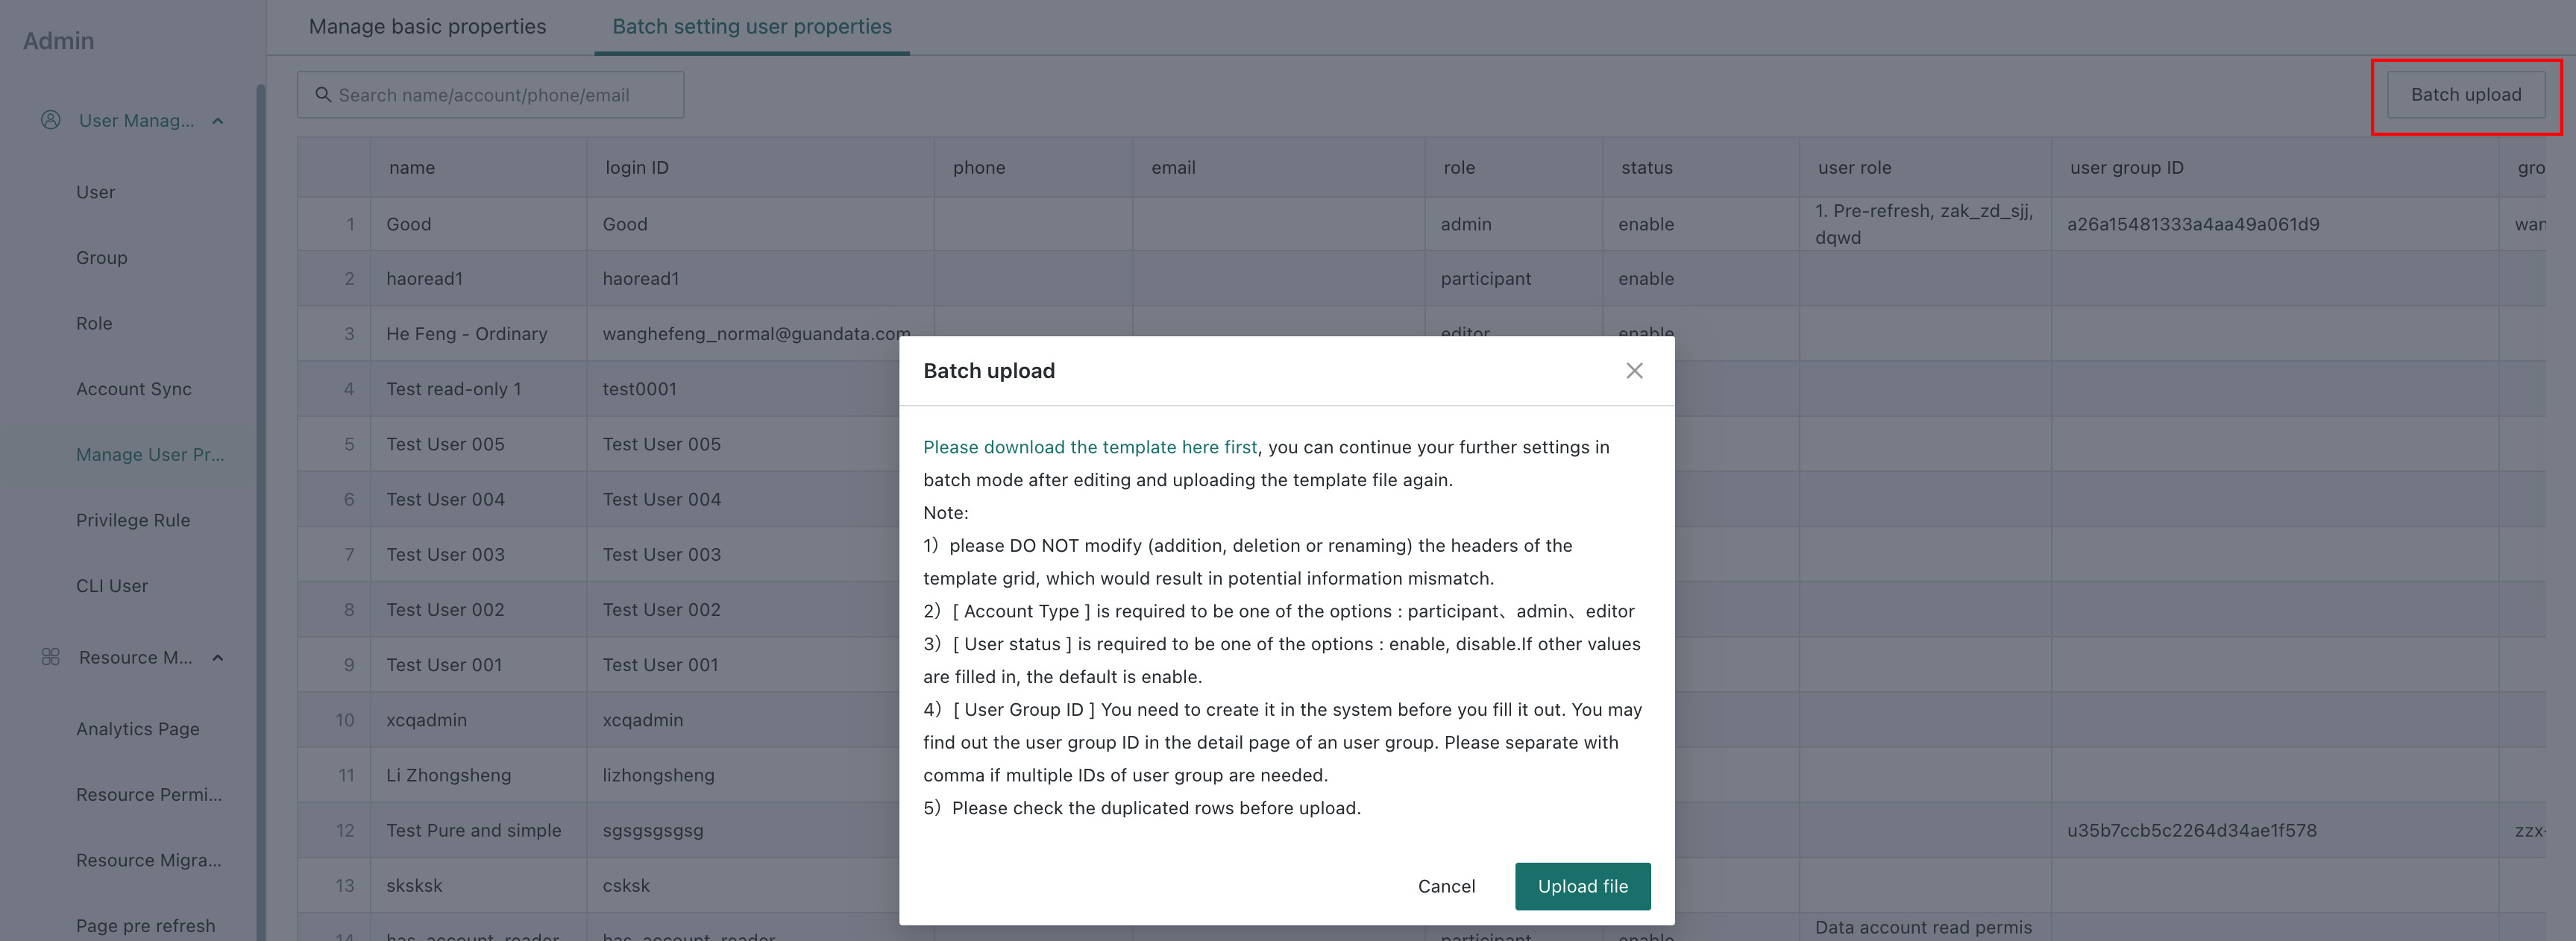
Task: Close the Batch upload dialog
Action: click(x=1634, y=371)
